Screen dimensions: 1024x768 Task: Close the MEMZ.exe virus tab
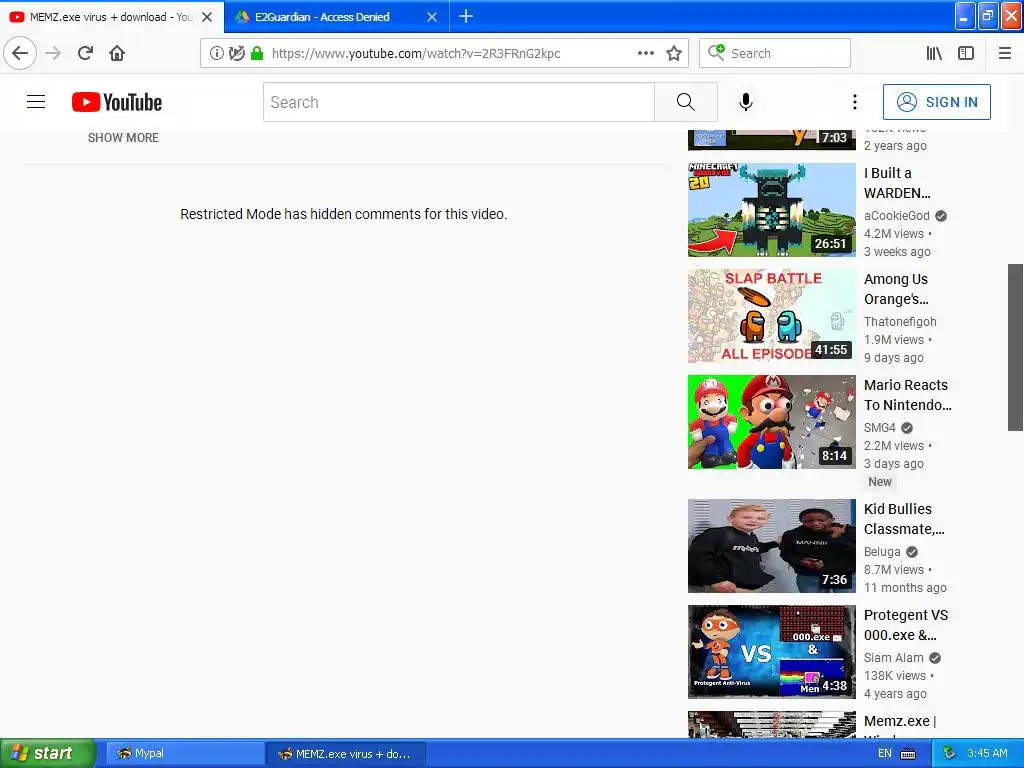coord(207,17)
